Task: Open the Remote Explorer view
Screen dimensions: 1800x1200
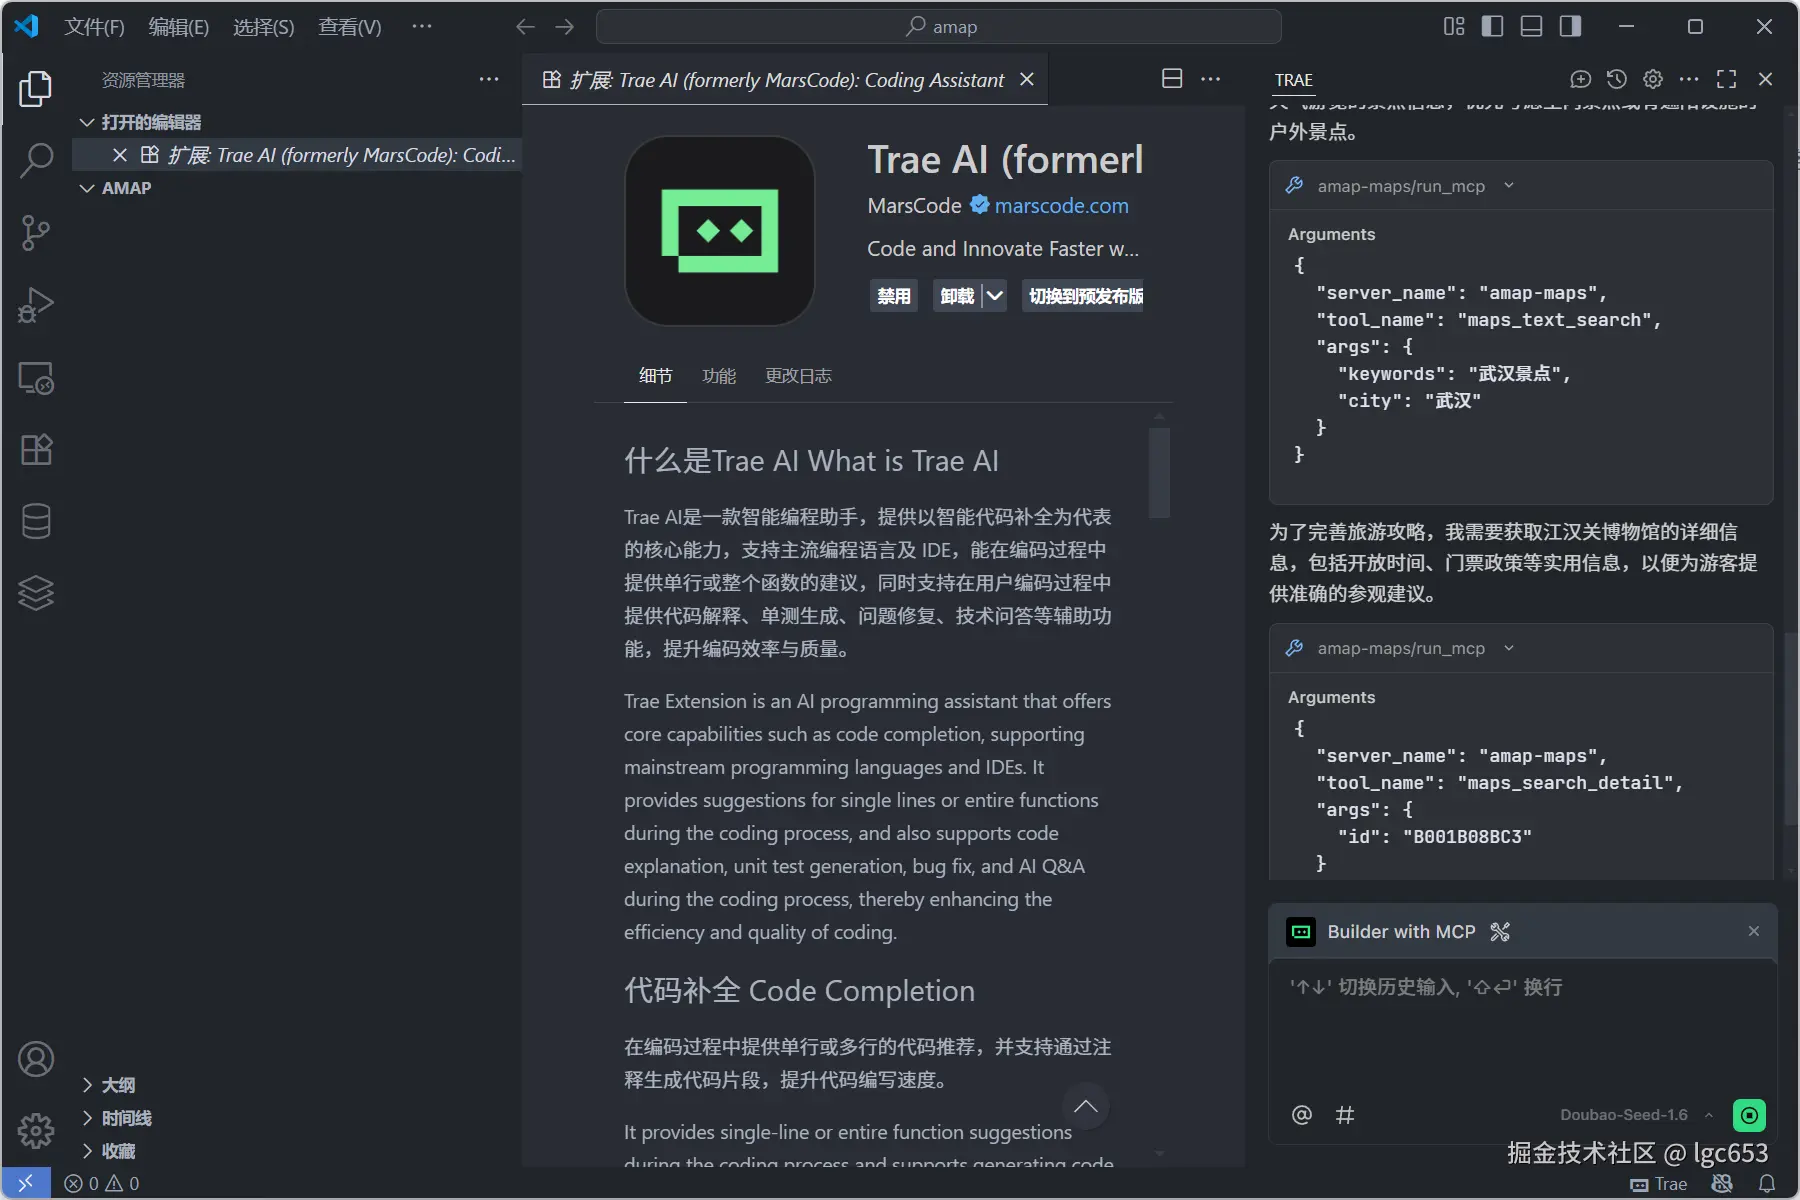Action: 36,378
